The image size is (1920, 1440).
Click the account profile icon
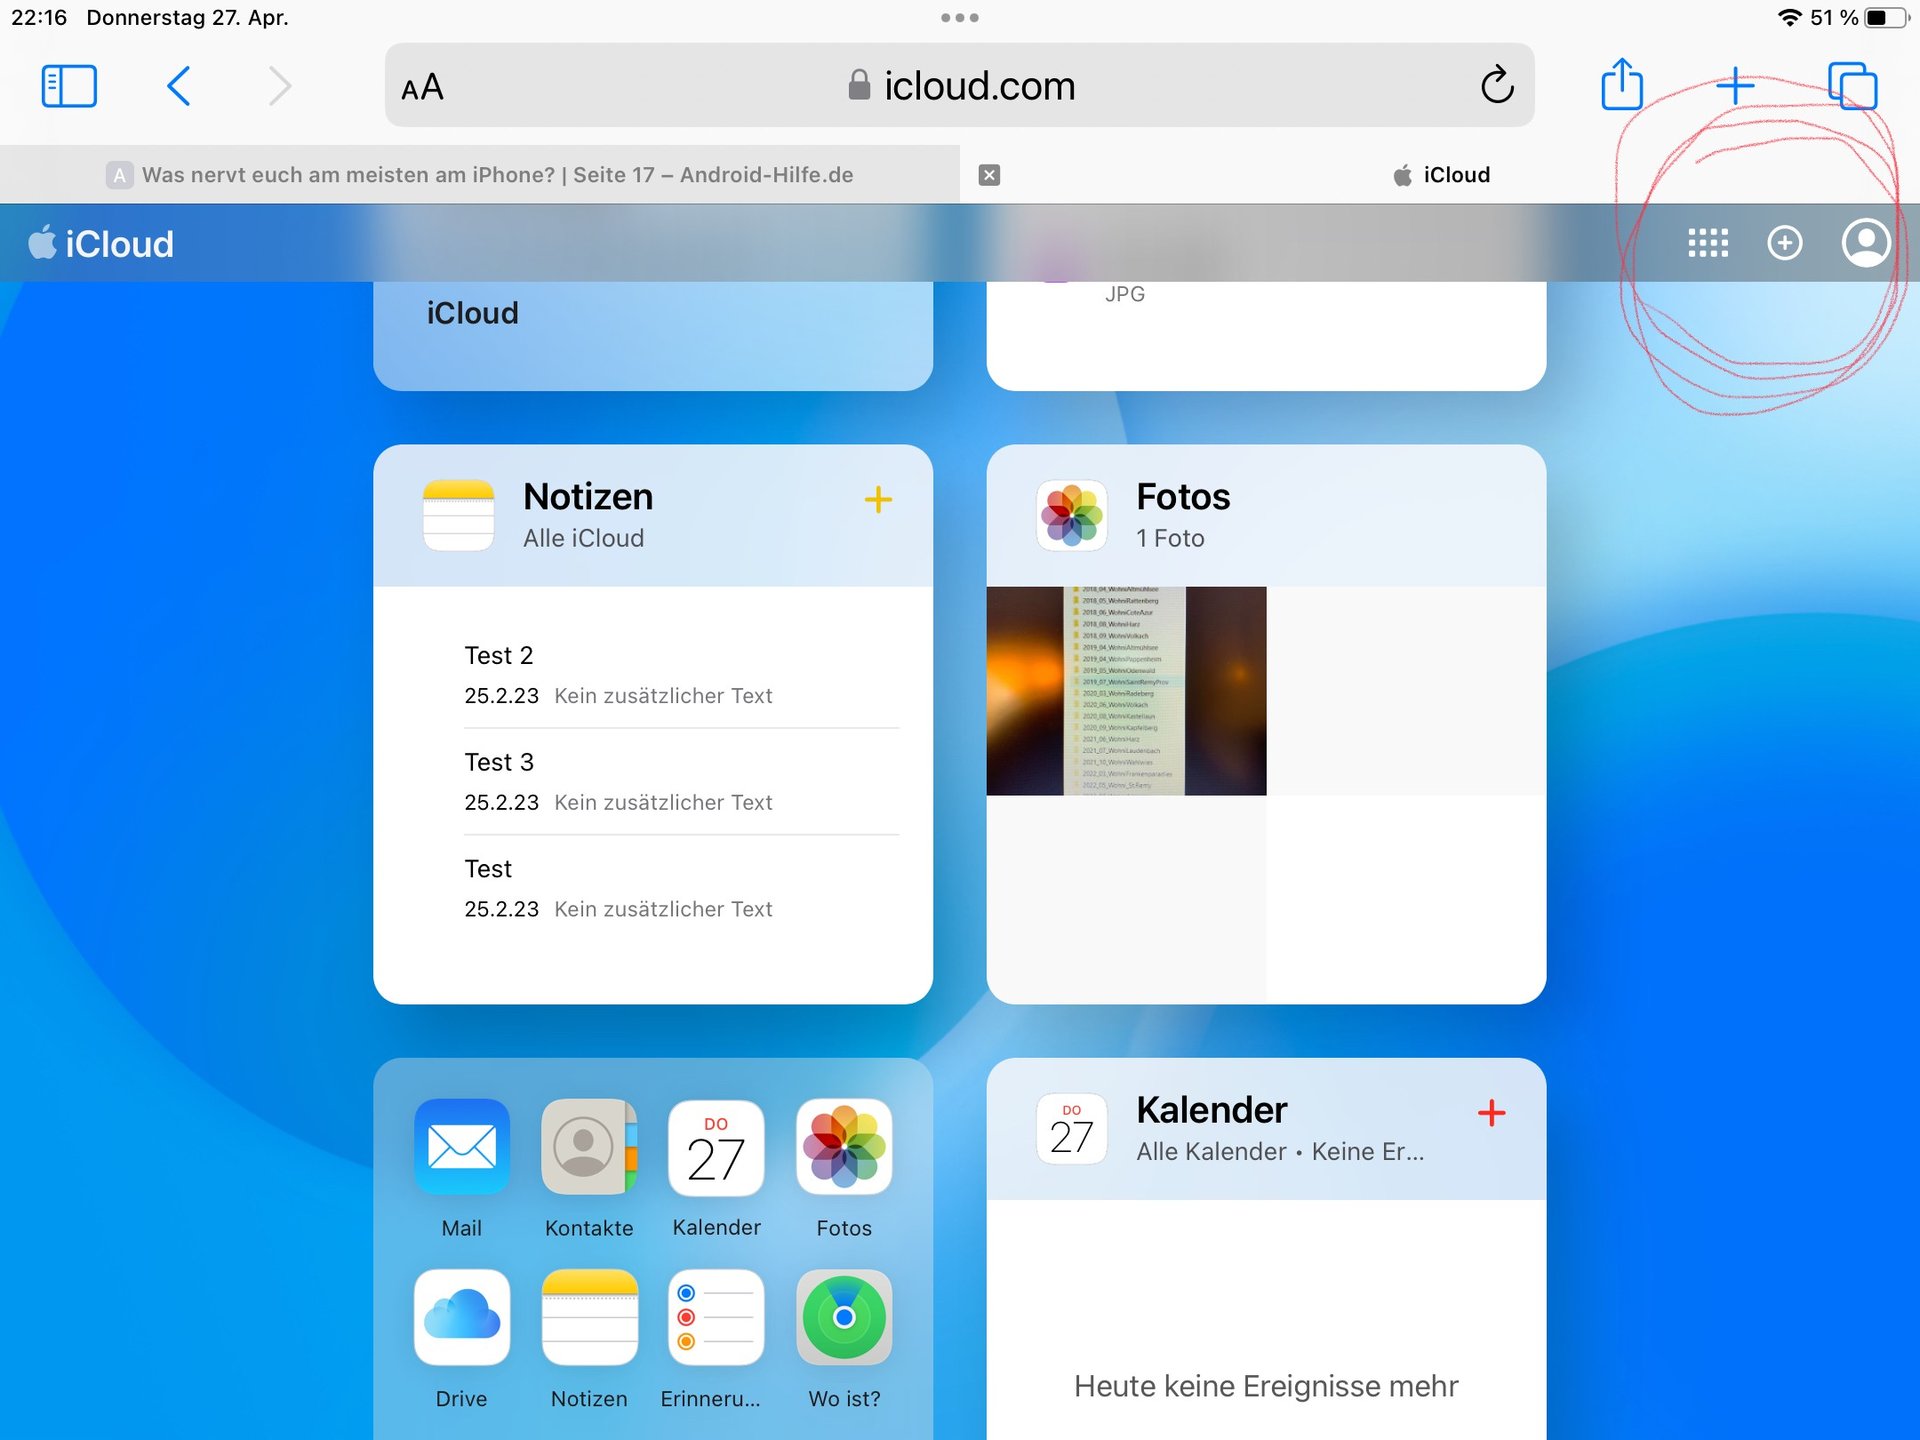pyautogui.click(x=1865, y=243)
